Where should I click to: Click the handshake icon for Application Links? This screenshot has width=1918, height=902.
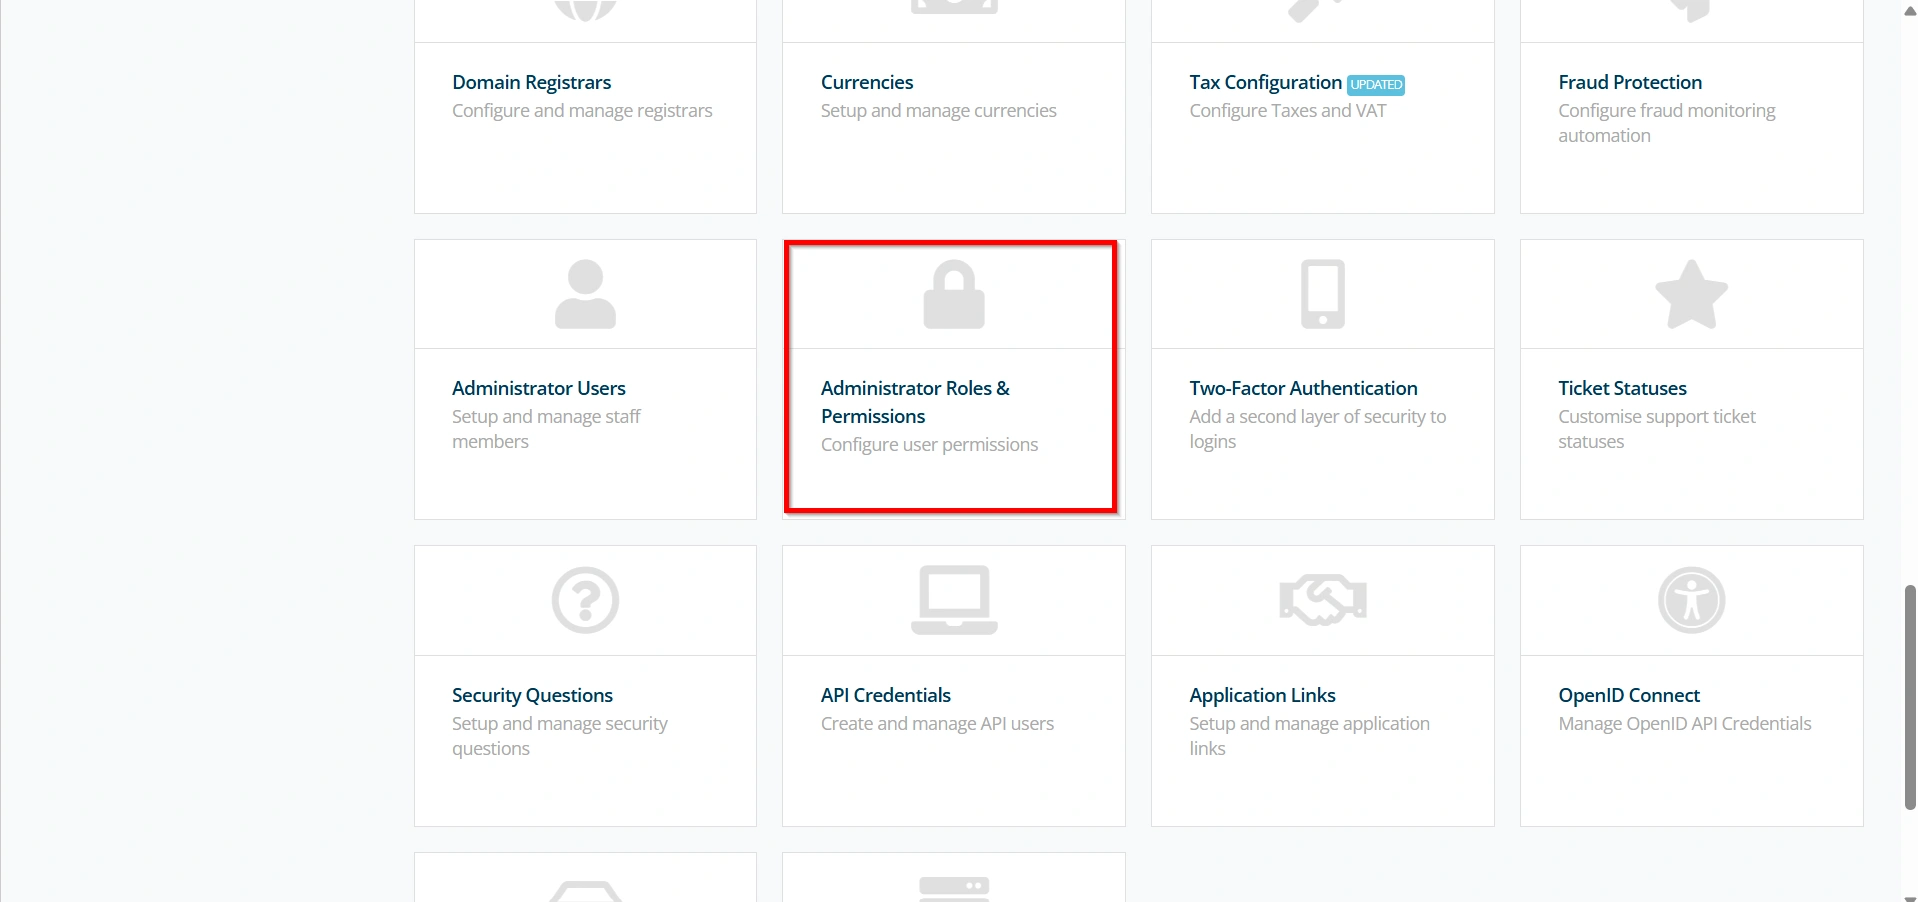pyautogui.click(x=1322, y=600)
